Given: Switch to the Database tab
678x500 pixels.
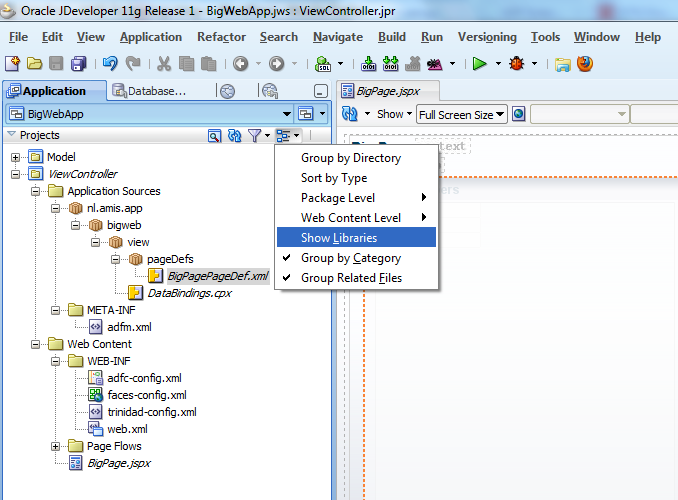Looking at the screenshot, I should pyautogui.click(x=152, y=91).
